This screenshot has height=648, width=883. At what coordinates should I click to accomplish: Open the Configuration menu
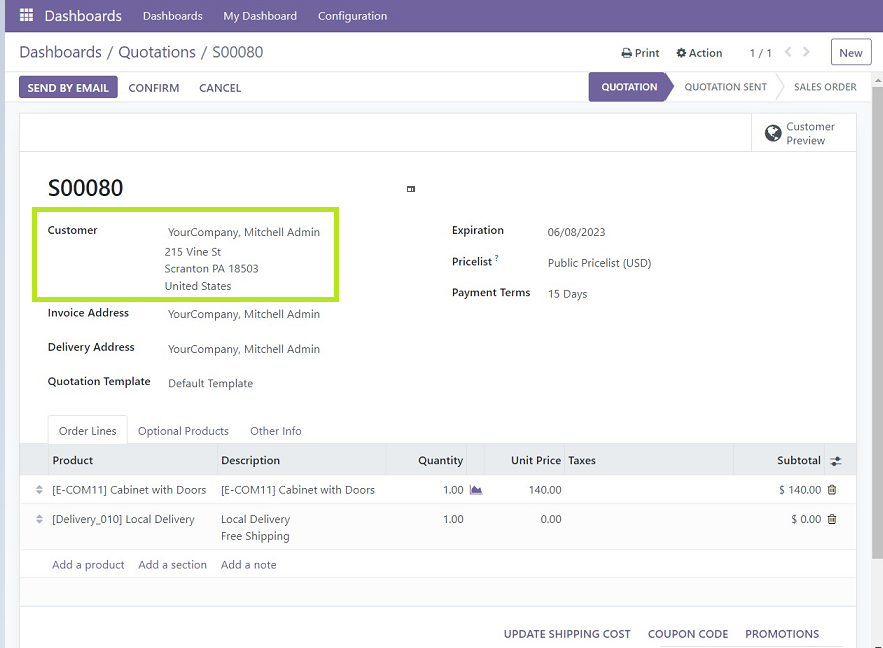(352, 16)
